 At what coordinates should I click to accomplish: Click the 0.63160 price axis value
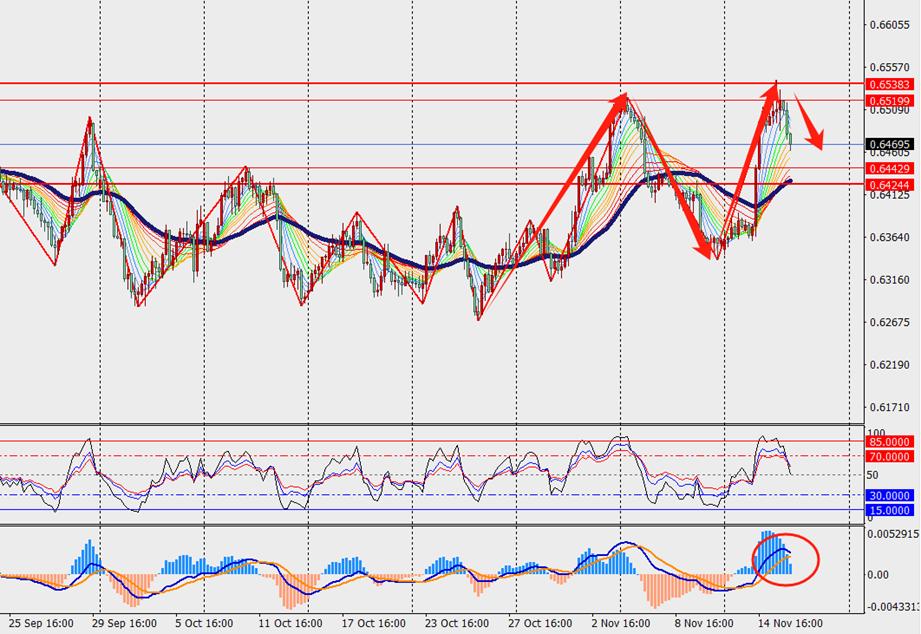click(x=890, y=280)
